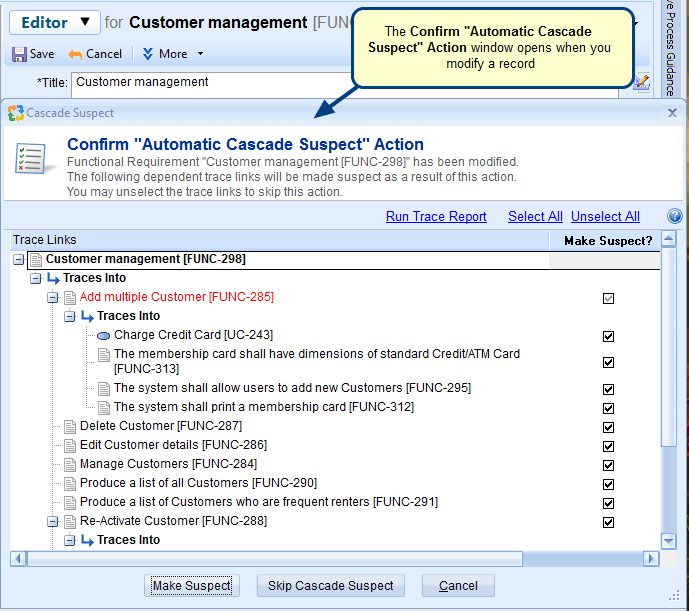The height and width of the screenshot is (611, 689).
Task: Close the Cascade Suspect dialog
Action: click(672, 113)
